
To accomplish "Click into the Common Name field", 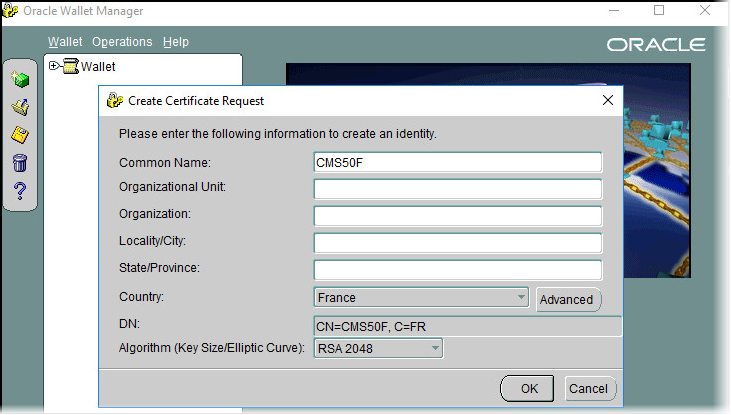I will [x=457, y=162].
